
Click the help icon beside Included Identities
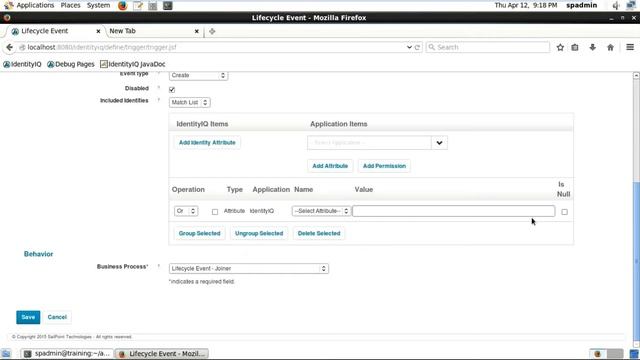pos(158,100)
